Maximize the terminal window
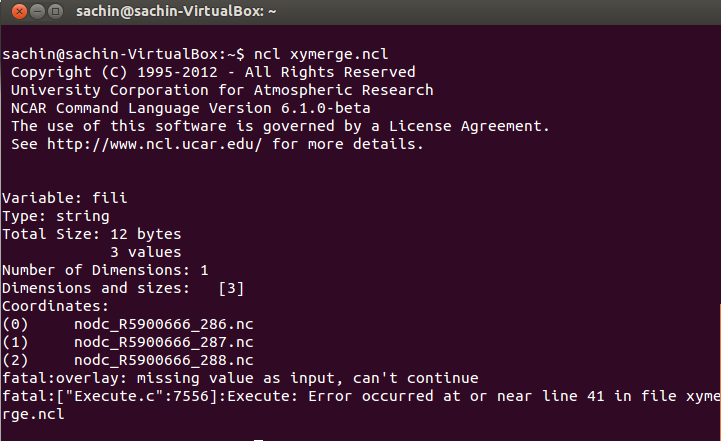The width and height of the screenshot is (721, 441). pos(53,12)
